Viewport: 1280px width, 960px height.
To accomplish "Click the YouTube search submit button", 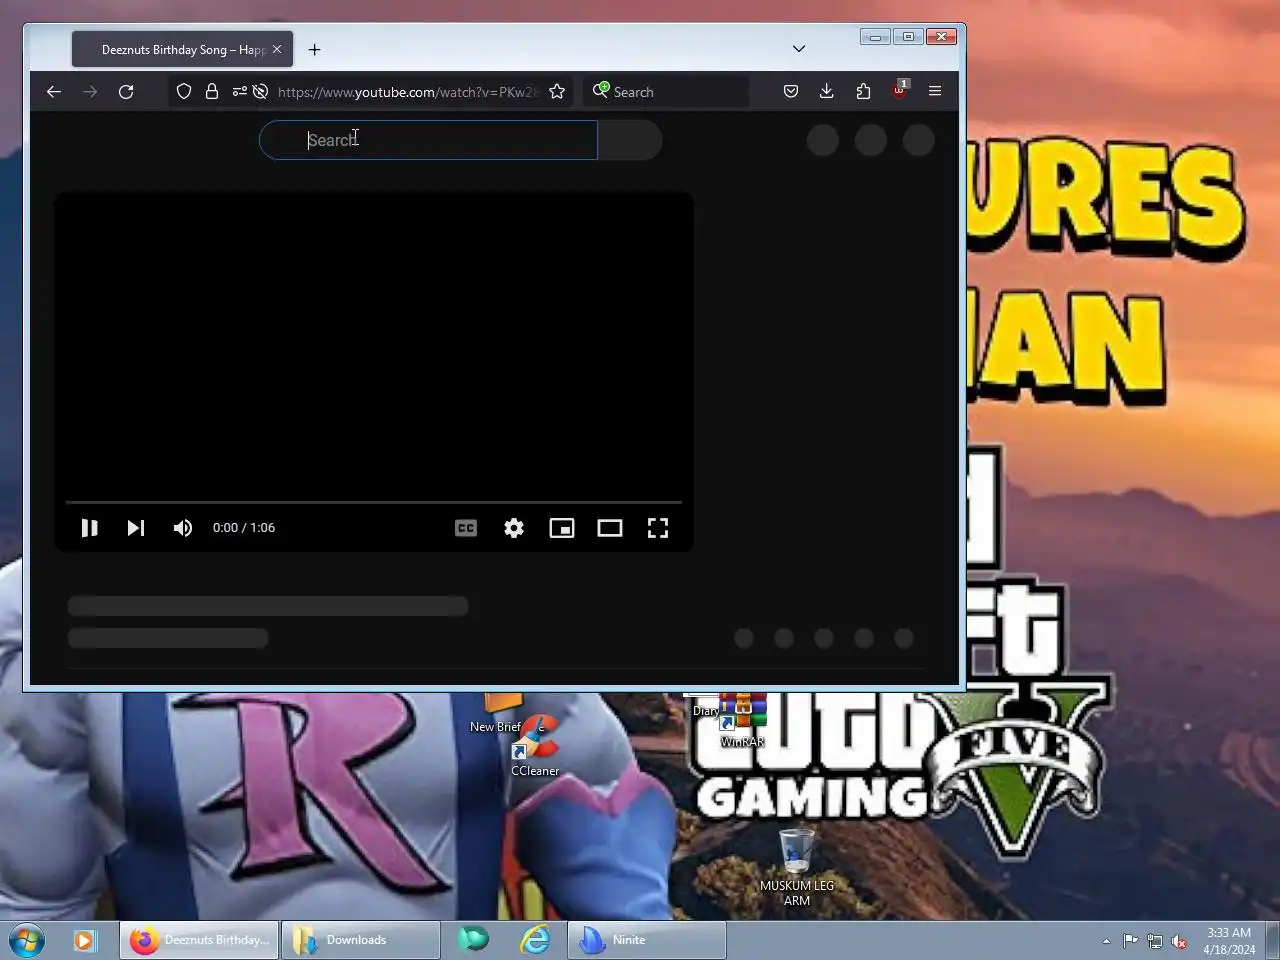I will click(630, 140).
